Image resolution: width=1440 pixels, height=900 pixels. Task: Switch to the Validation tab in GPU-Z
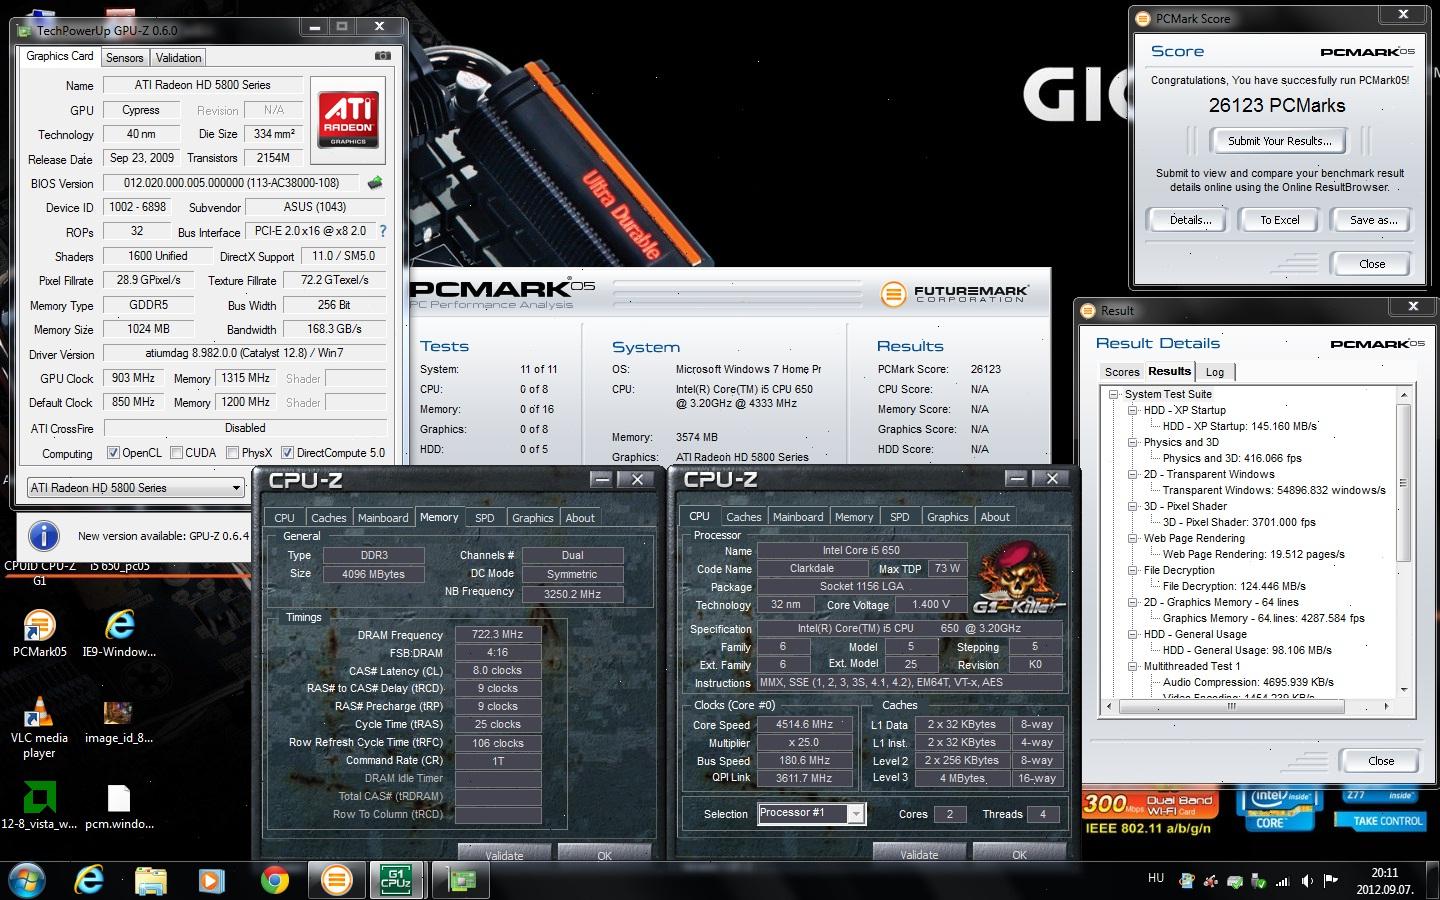(179, 58)
